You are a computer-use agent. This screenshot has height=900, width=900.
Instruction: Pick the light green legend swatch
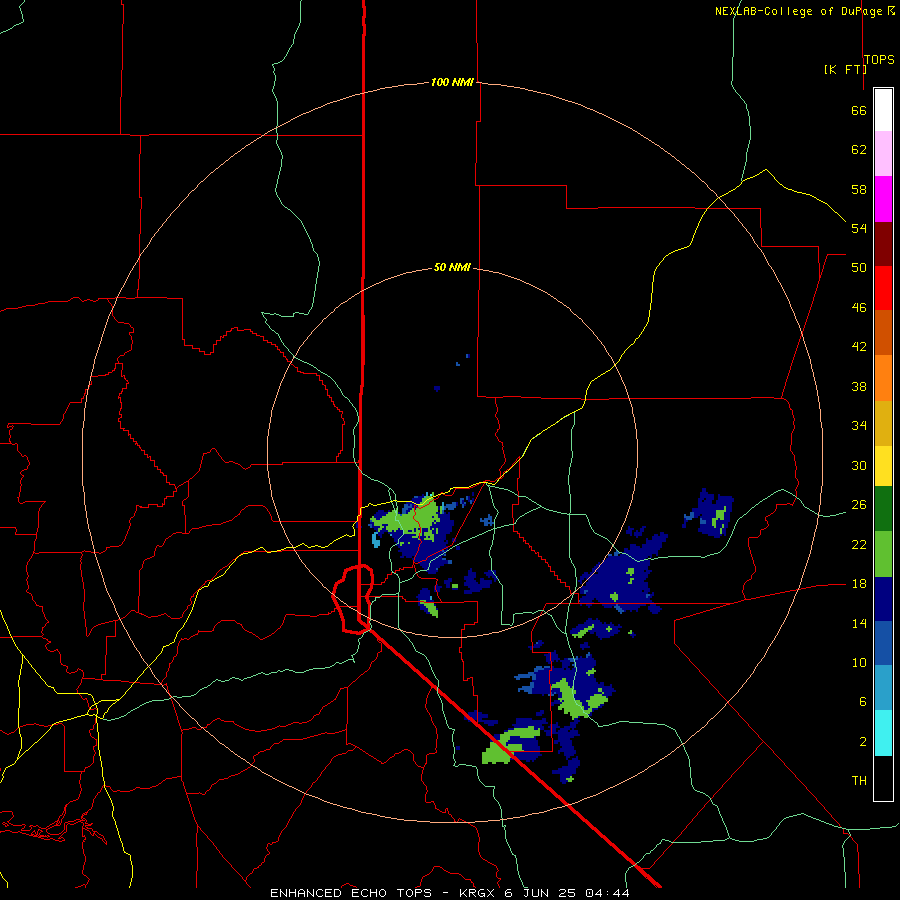[x=883, y=554]
